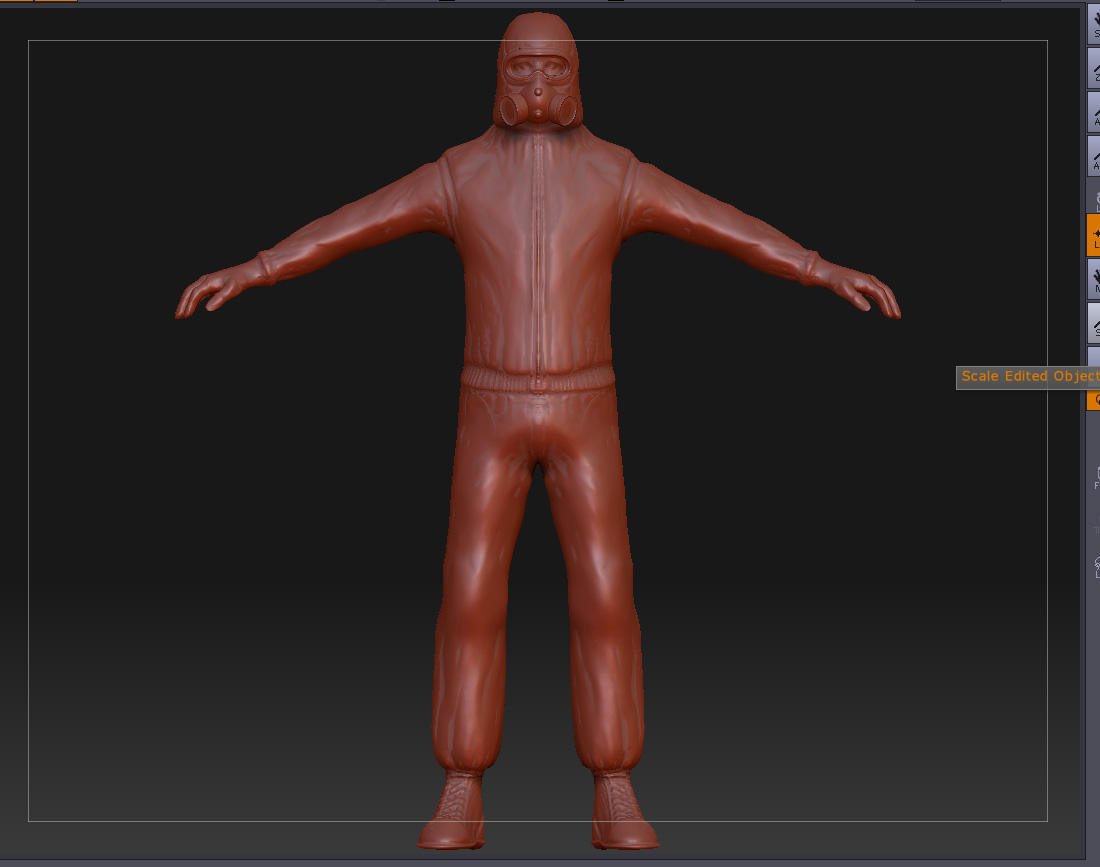Select the Zoom button labeled Z

(x=1094, y=68)
